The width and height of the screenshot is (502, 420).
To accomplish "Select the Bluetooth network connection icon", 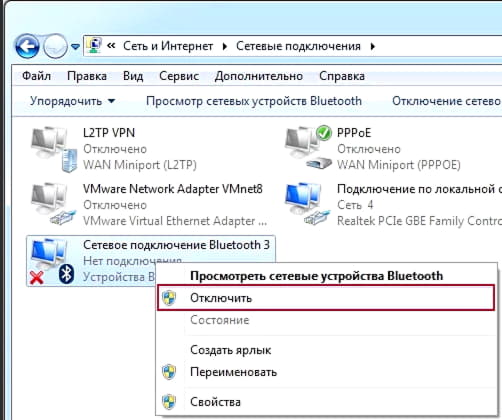I will coord(53,261).
